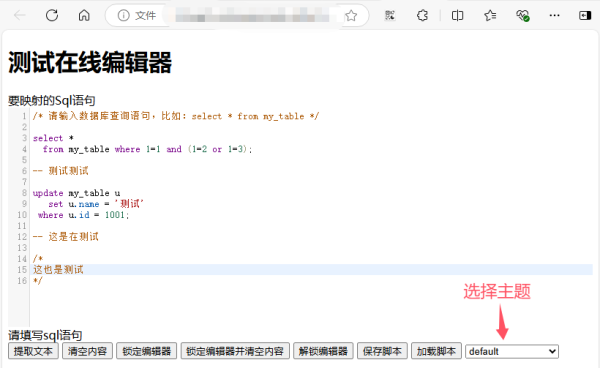Click the 清空内容 button

click(87, 351)
